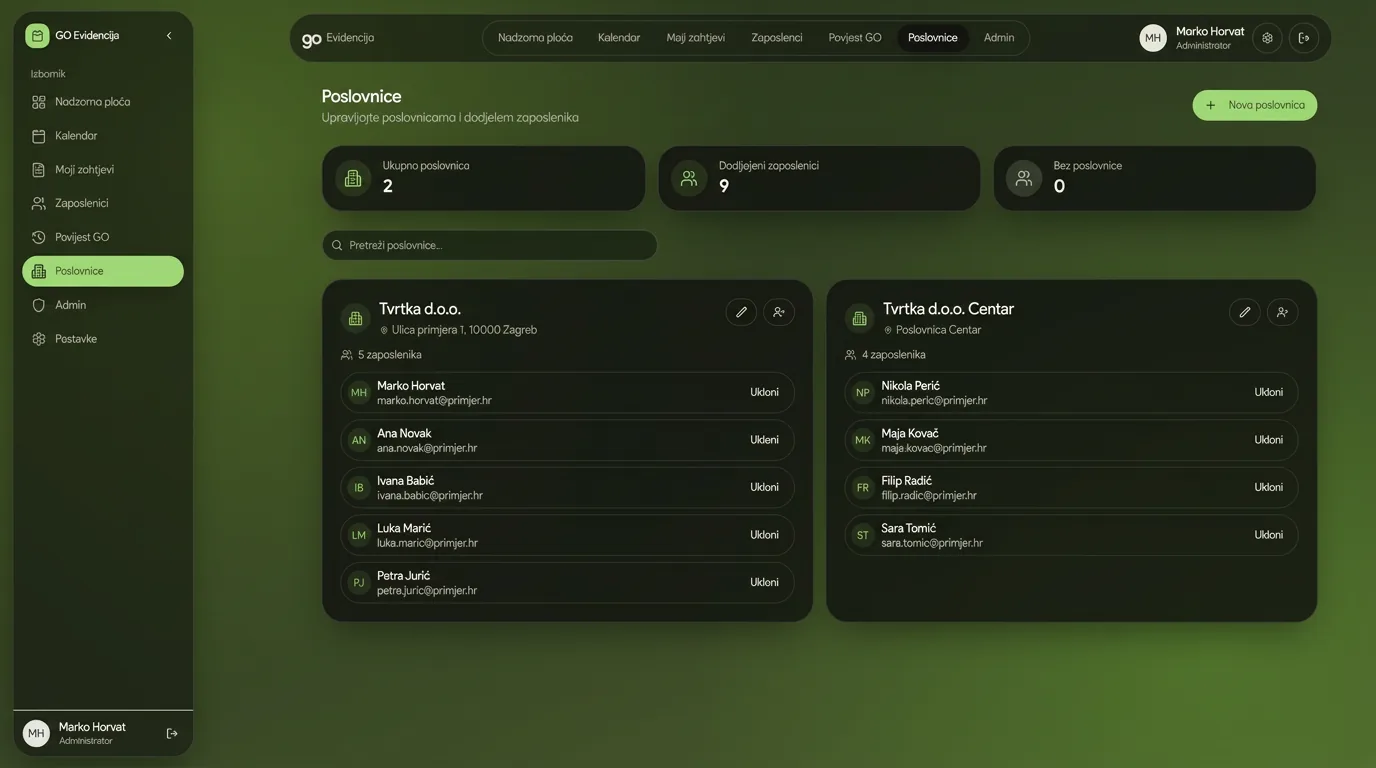Screen dimensions: 1376x768
Task: Open Admin in the sidebar
Action: 103,305
